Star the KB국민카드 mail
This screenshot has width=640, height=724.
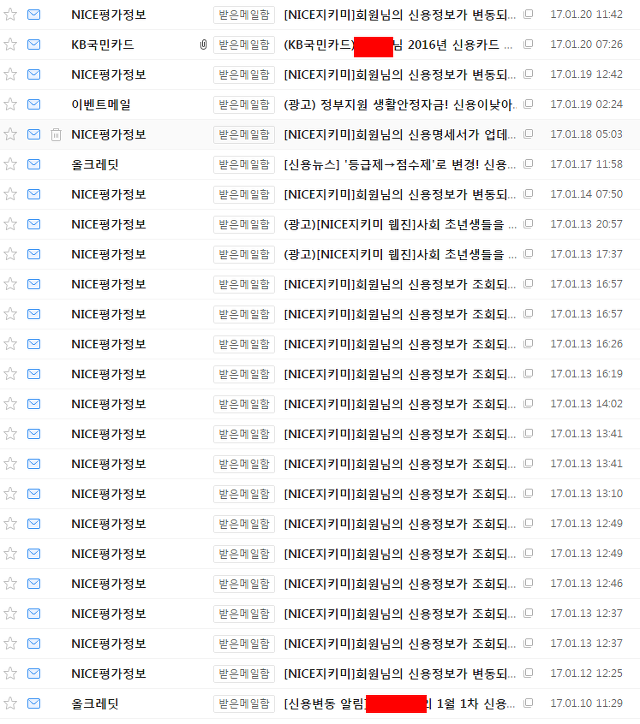click(x=10, y=45)
